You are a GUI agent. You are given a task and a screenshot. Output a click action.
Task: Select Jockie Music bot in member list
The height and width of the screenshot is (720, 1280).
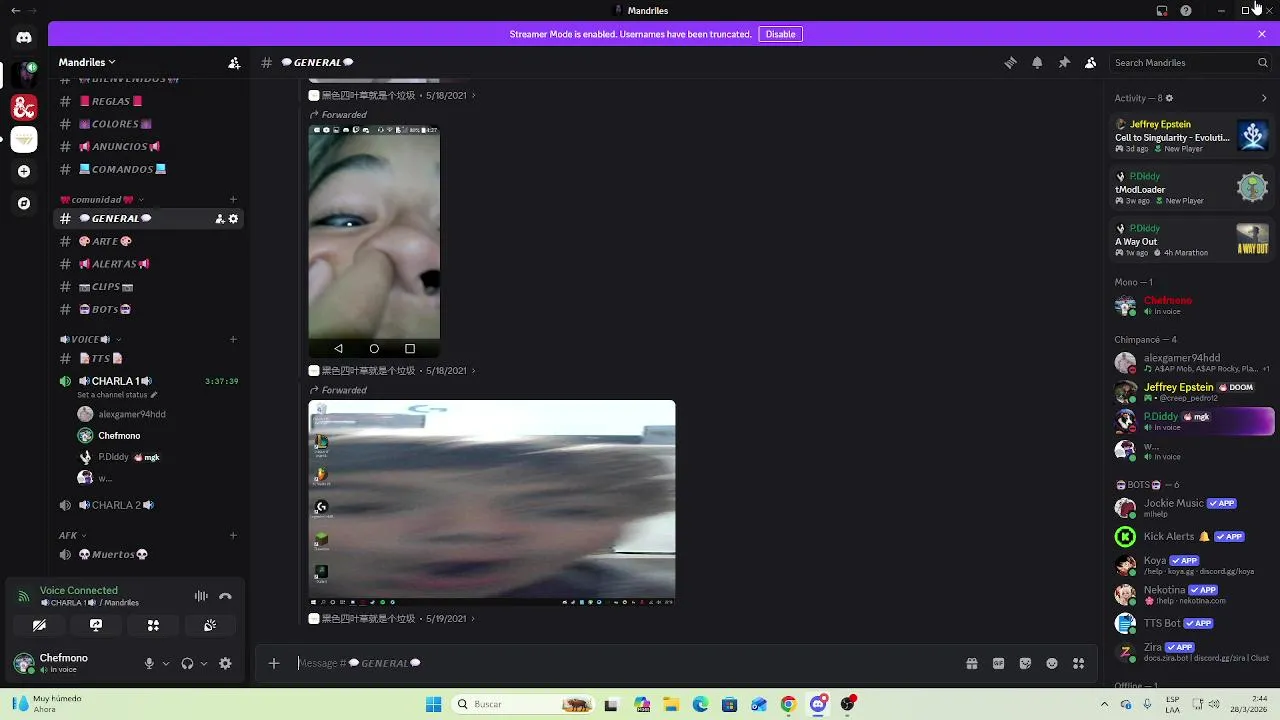1190,507
